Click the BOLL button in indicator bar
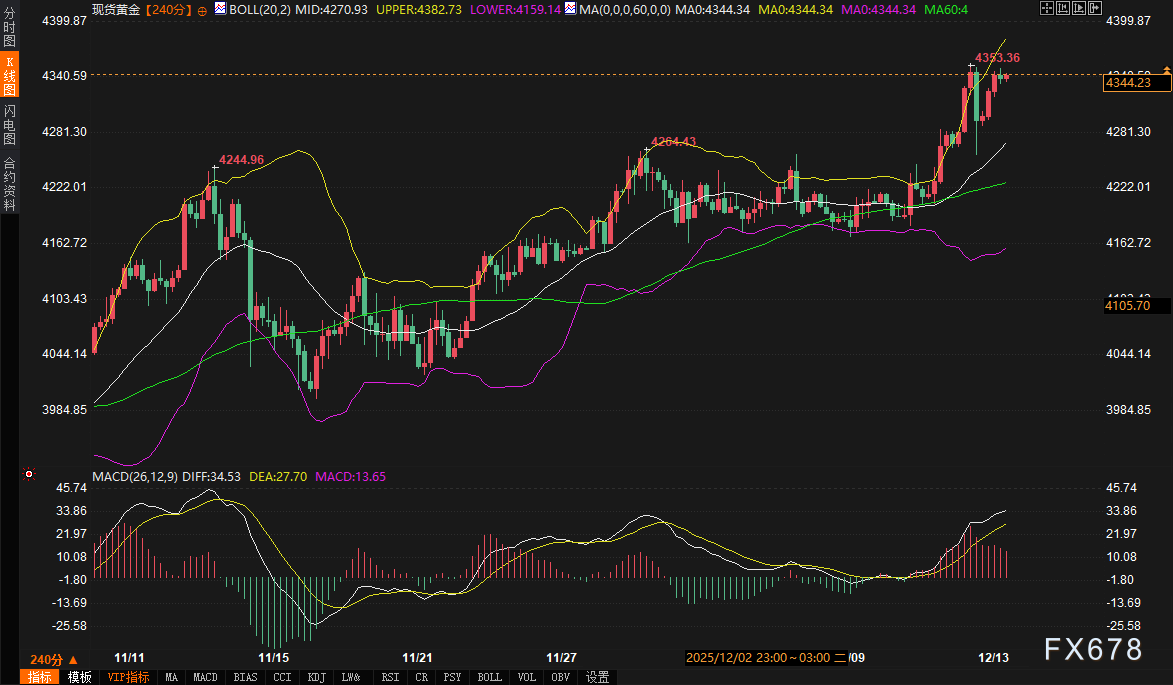This screenshot has height=685, width=1173. click(489, 677)
